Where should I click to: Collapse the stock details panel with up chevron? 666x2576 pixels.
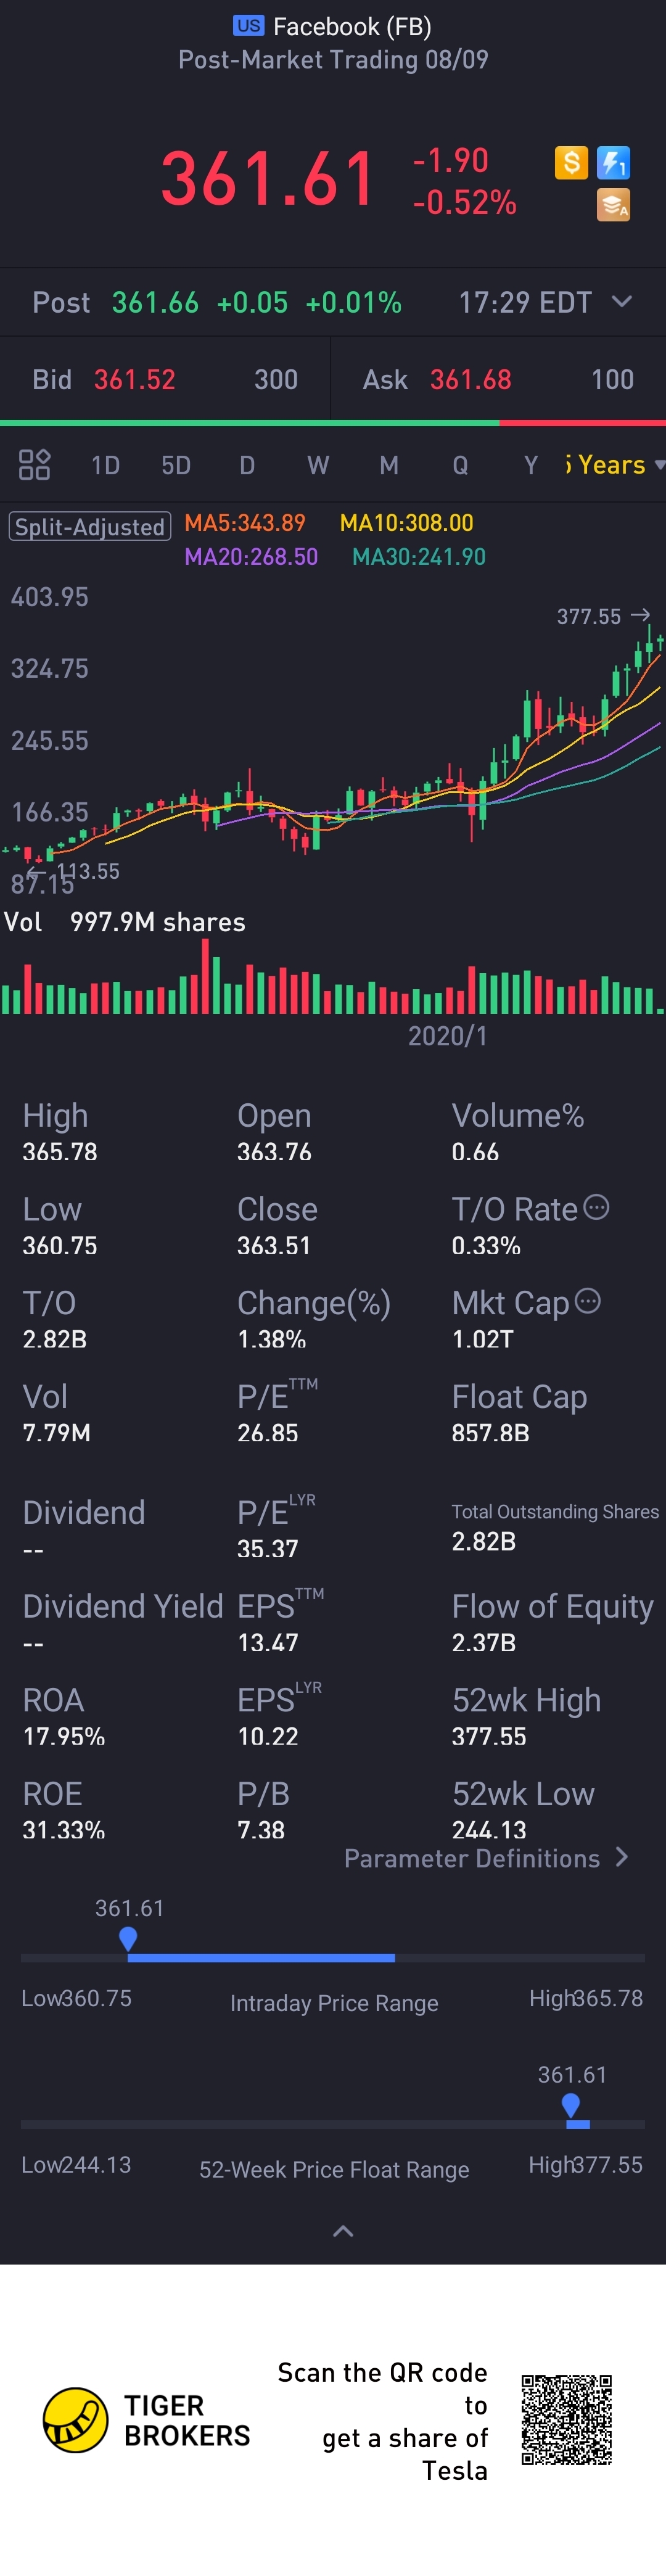[x=343, y=2231]
